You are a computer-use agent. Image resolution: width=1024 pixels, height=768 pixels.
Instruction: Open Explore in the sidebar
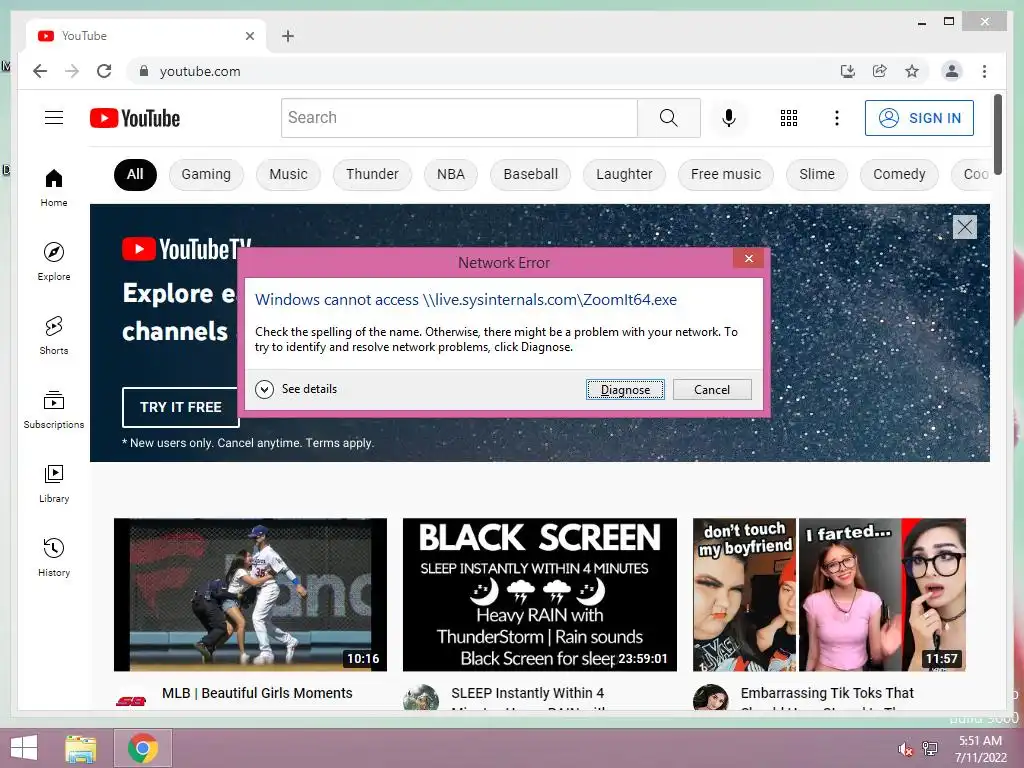tap(54, 262)
